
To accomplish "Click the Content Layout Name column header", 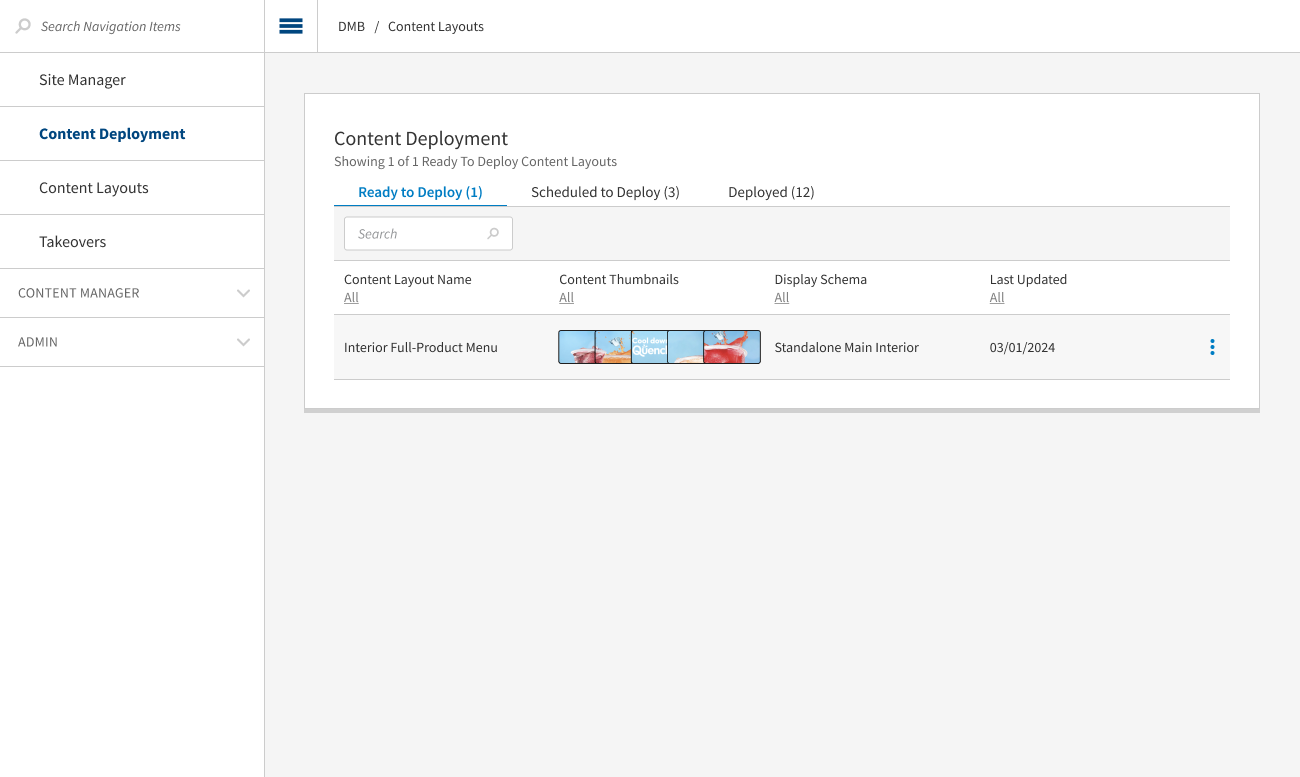I will [x=408, y=280].
